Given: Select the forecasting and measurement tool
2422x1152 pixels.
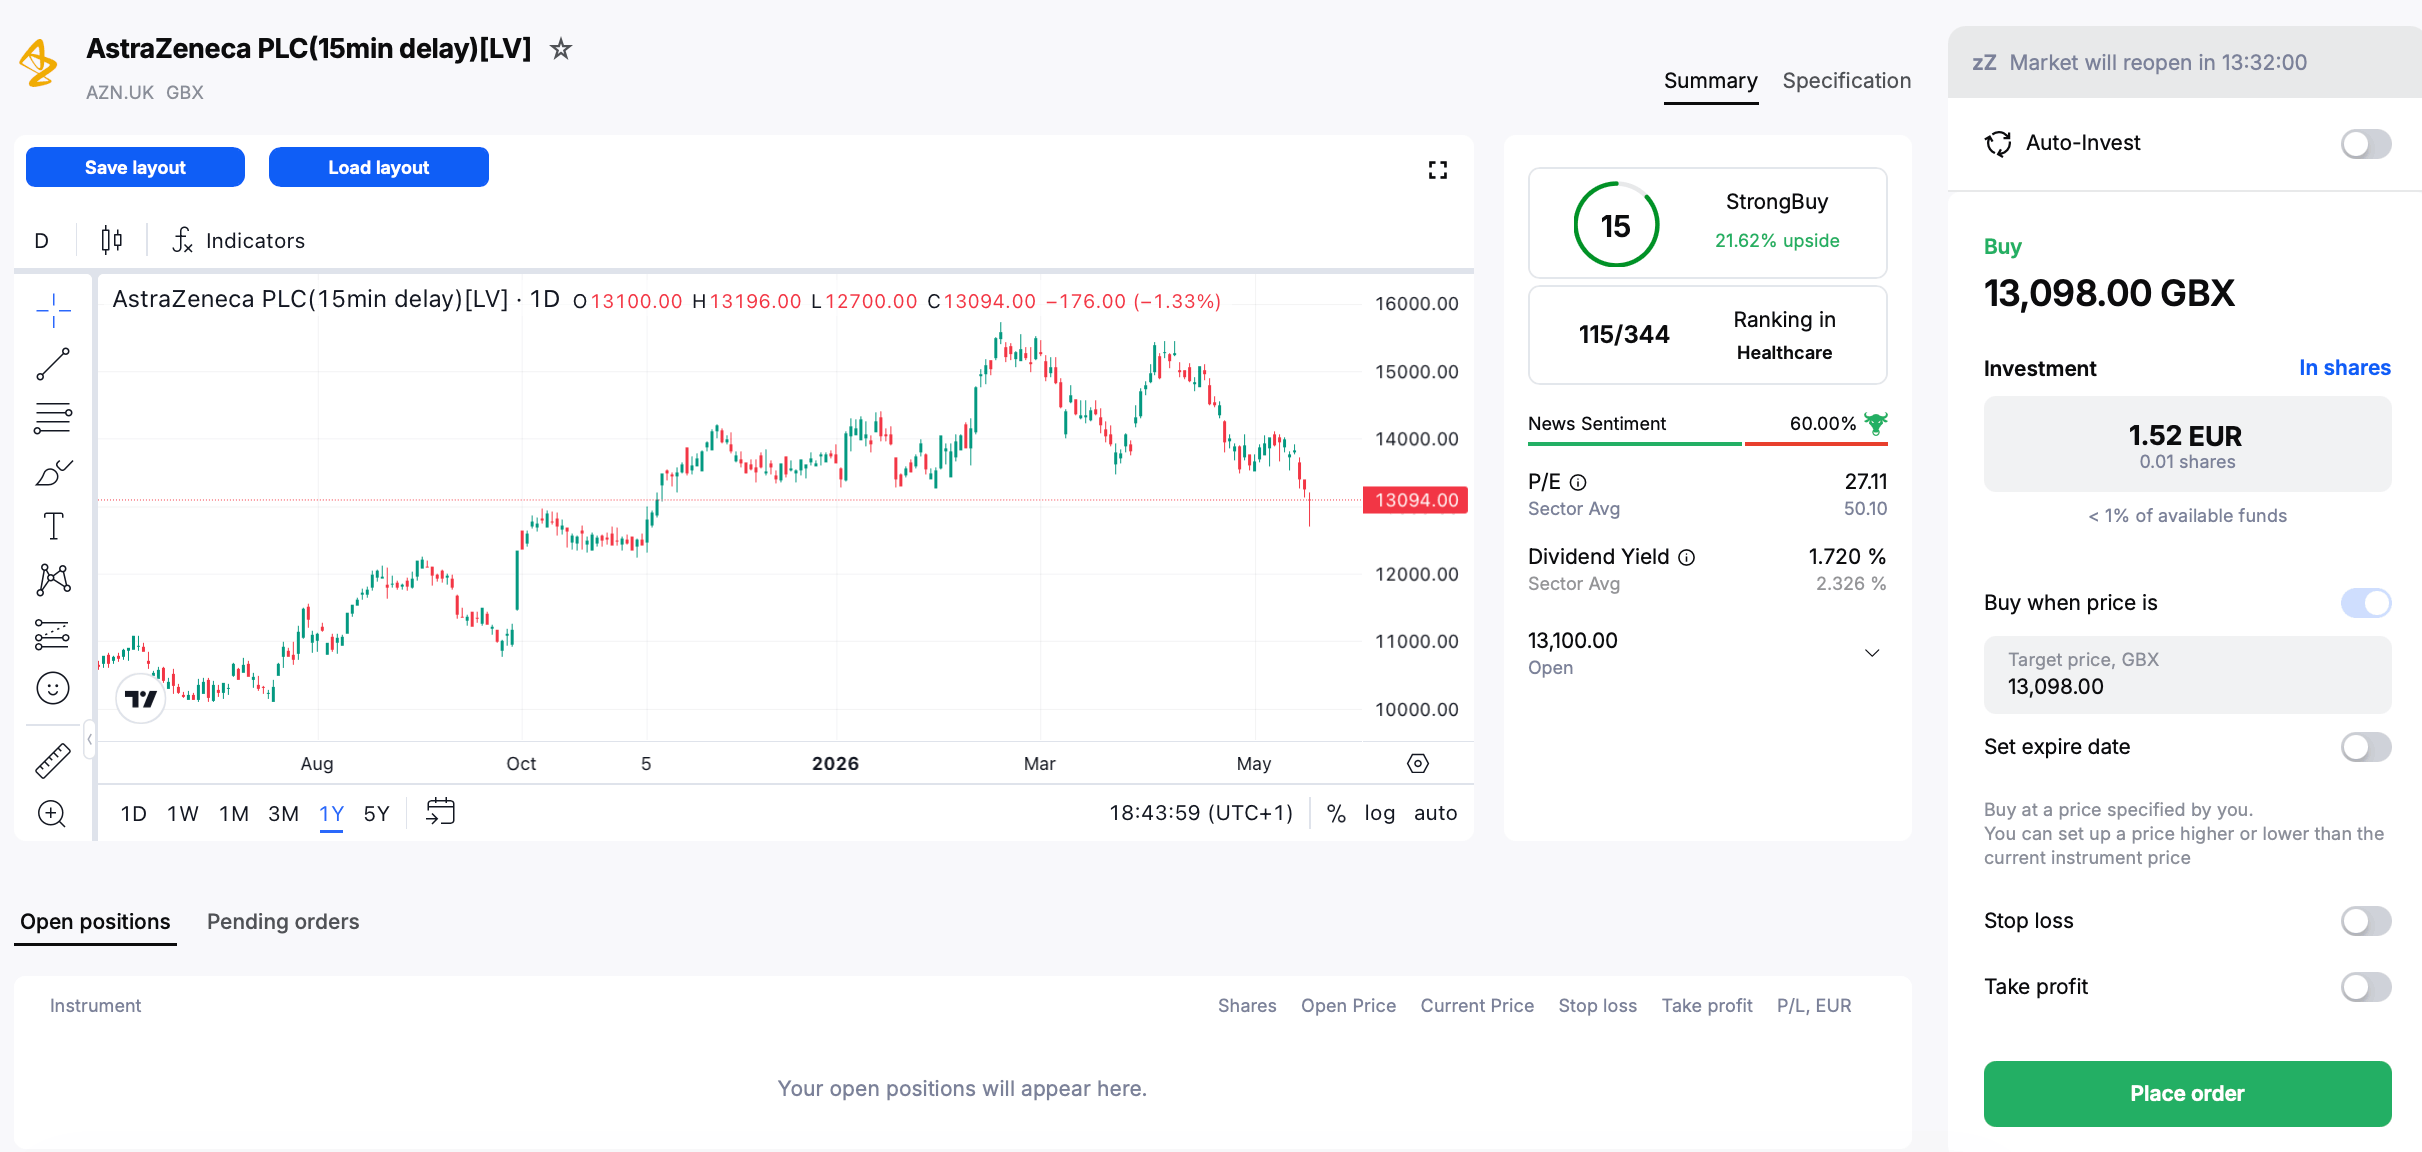Looking at the screenshot, I should coord(53,634).
